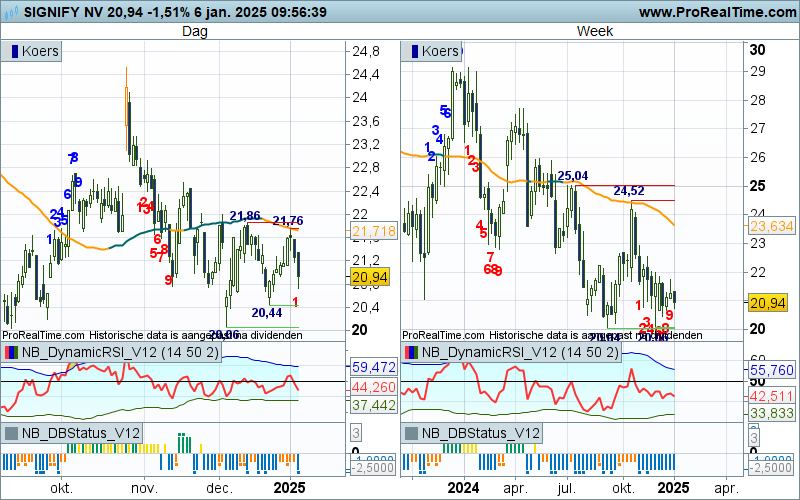Open the www.ProRealTime.com link
The width and height of the screenshot is (800, 500).
717,12
